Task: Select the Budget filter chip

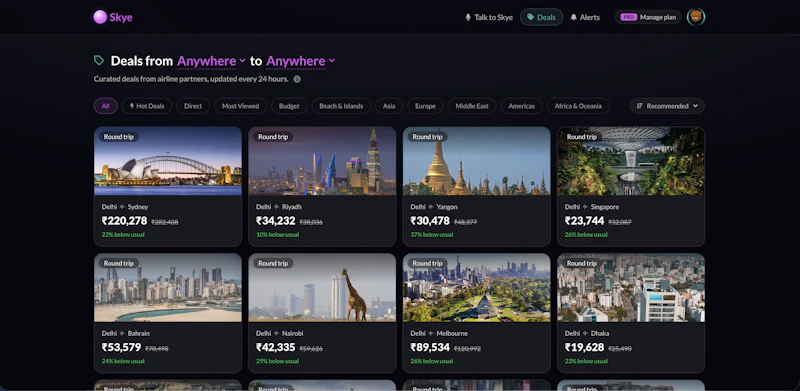Action: (x=289, y=106)
